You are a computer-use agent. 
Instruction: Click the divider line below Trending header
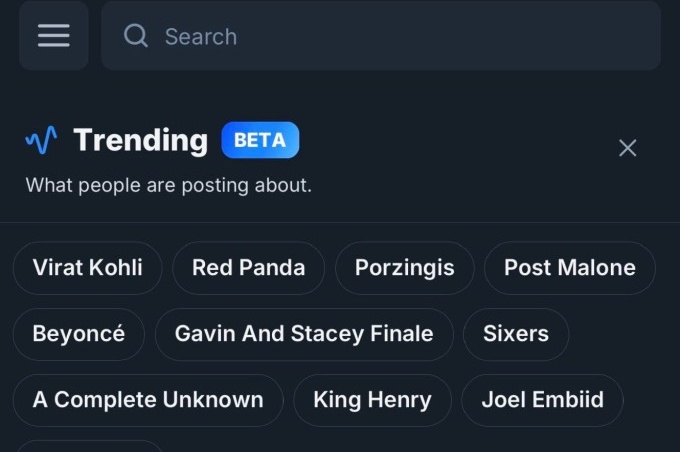click(340, 222)
